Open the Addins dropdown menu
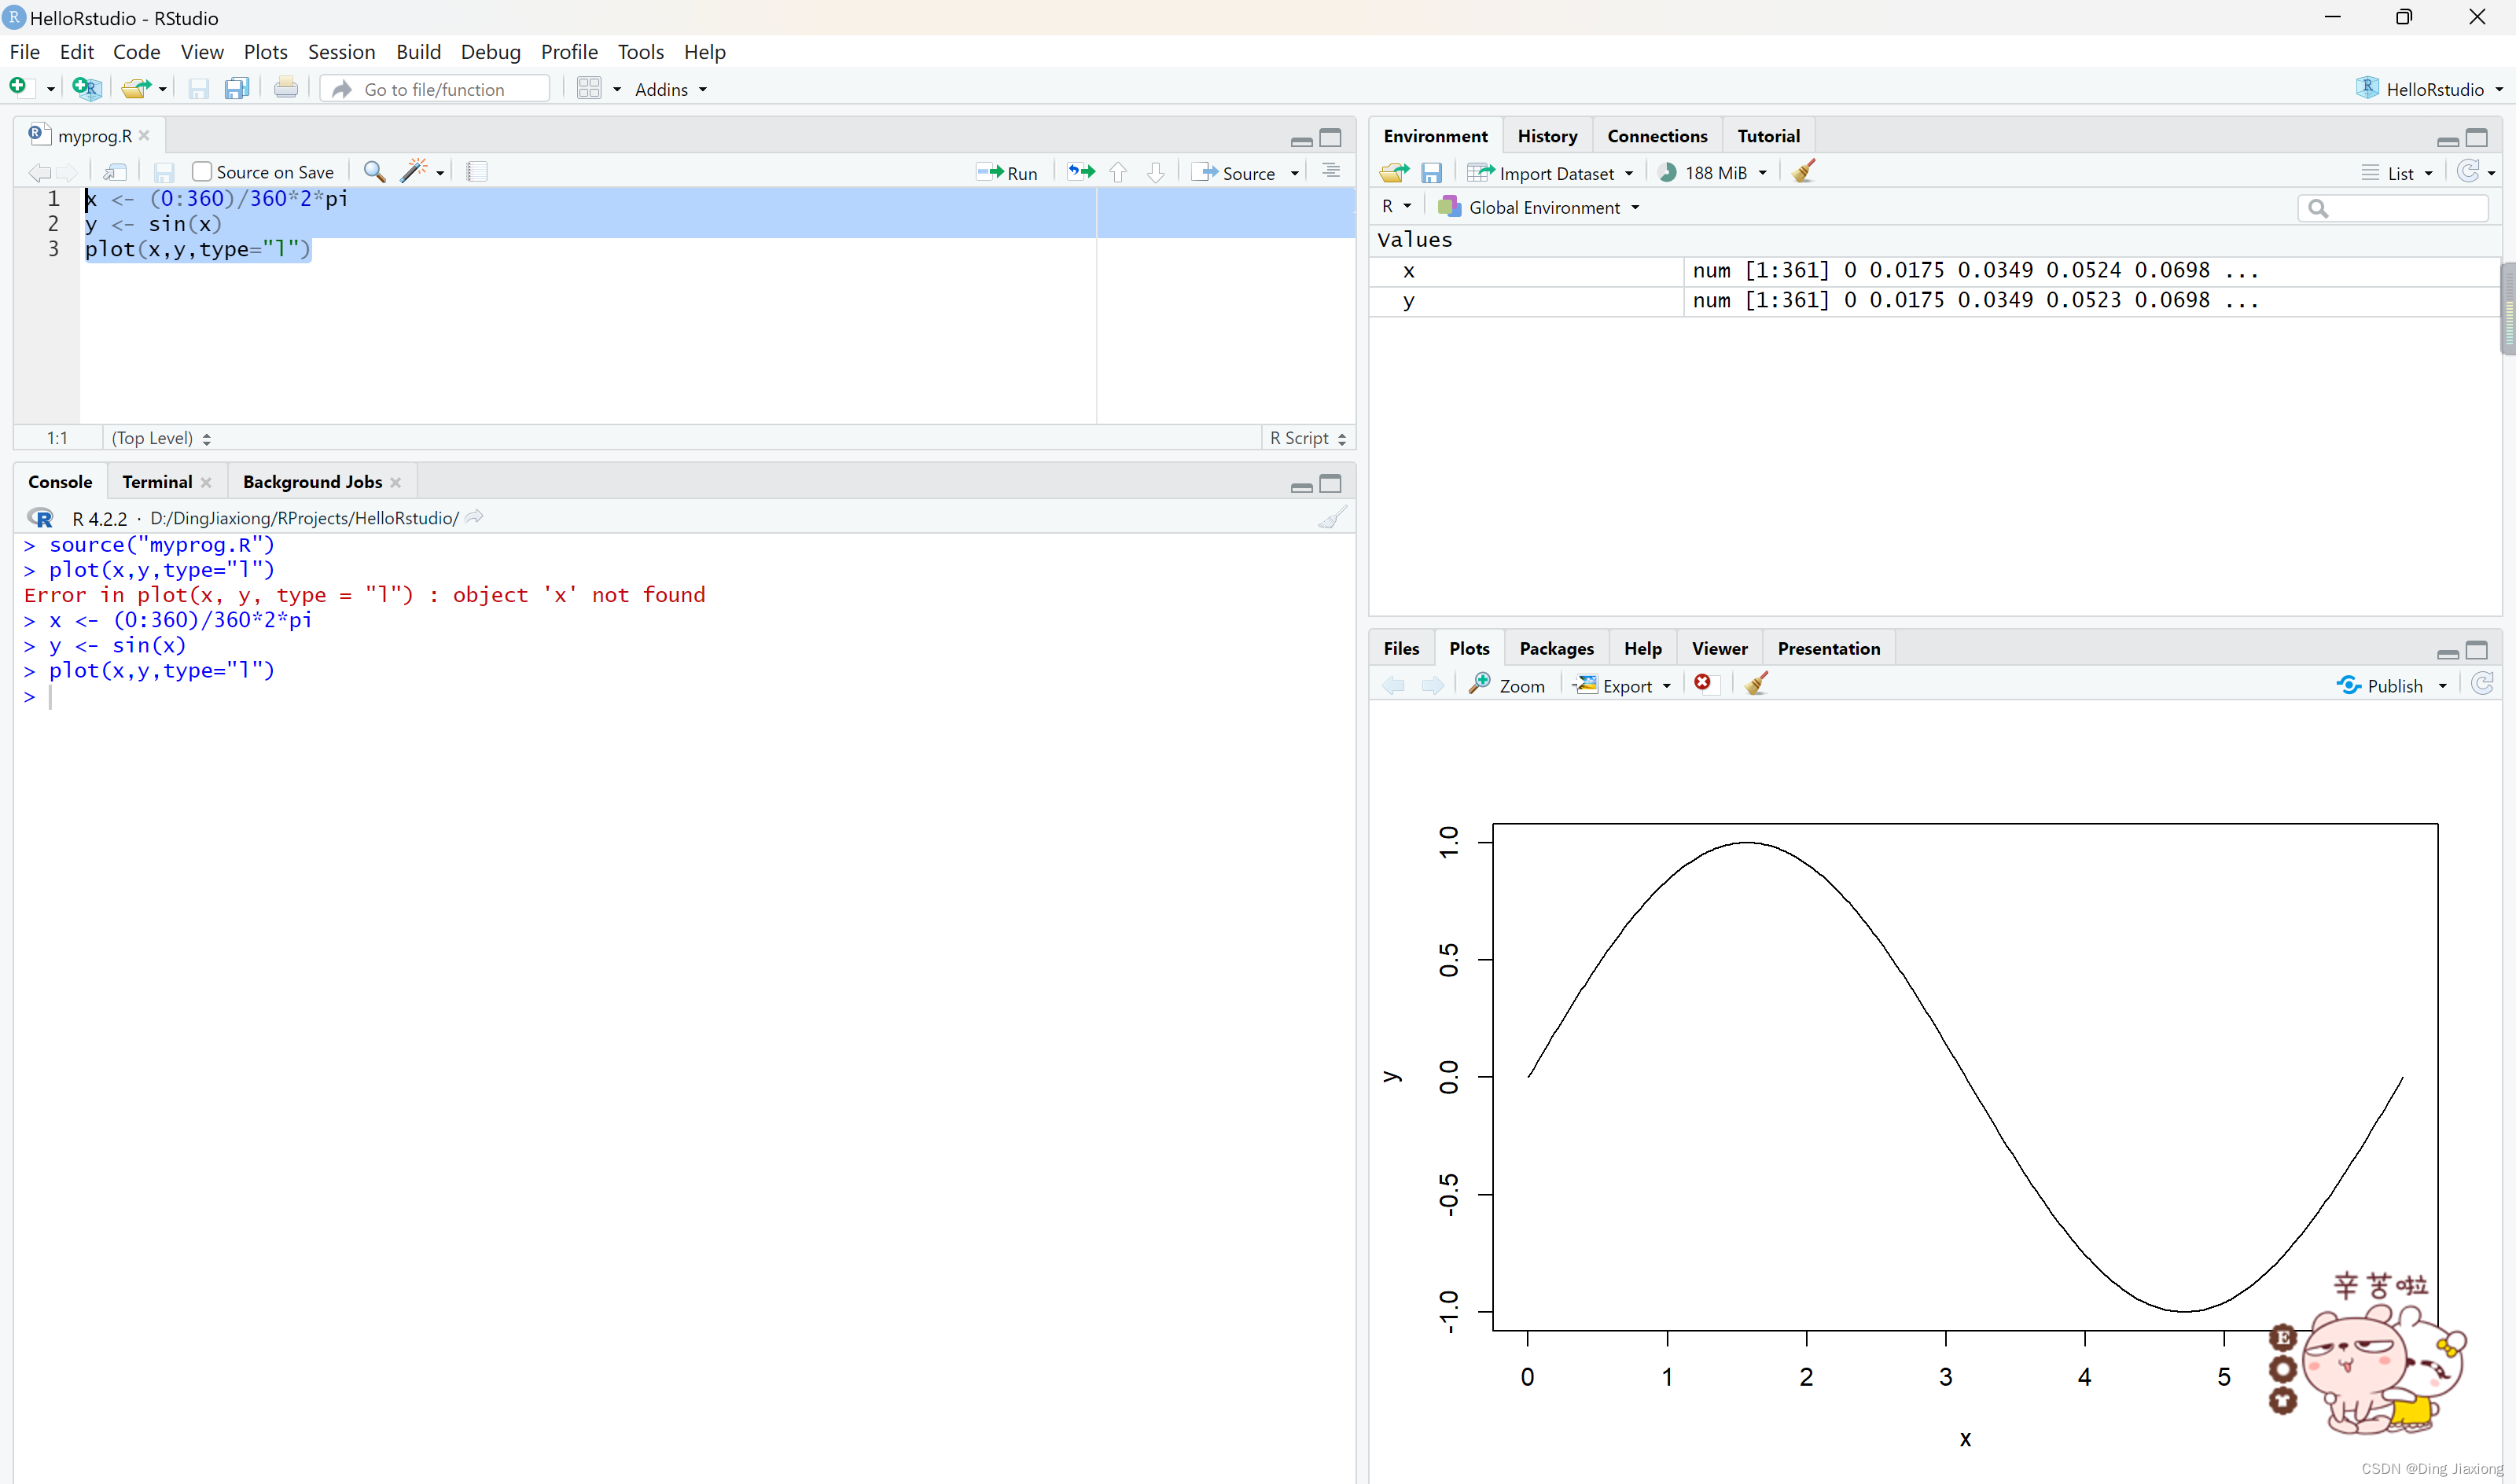Viewport: 2516px width, 1484px height. [670, 89]
